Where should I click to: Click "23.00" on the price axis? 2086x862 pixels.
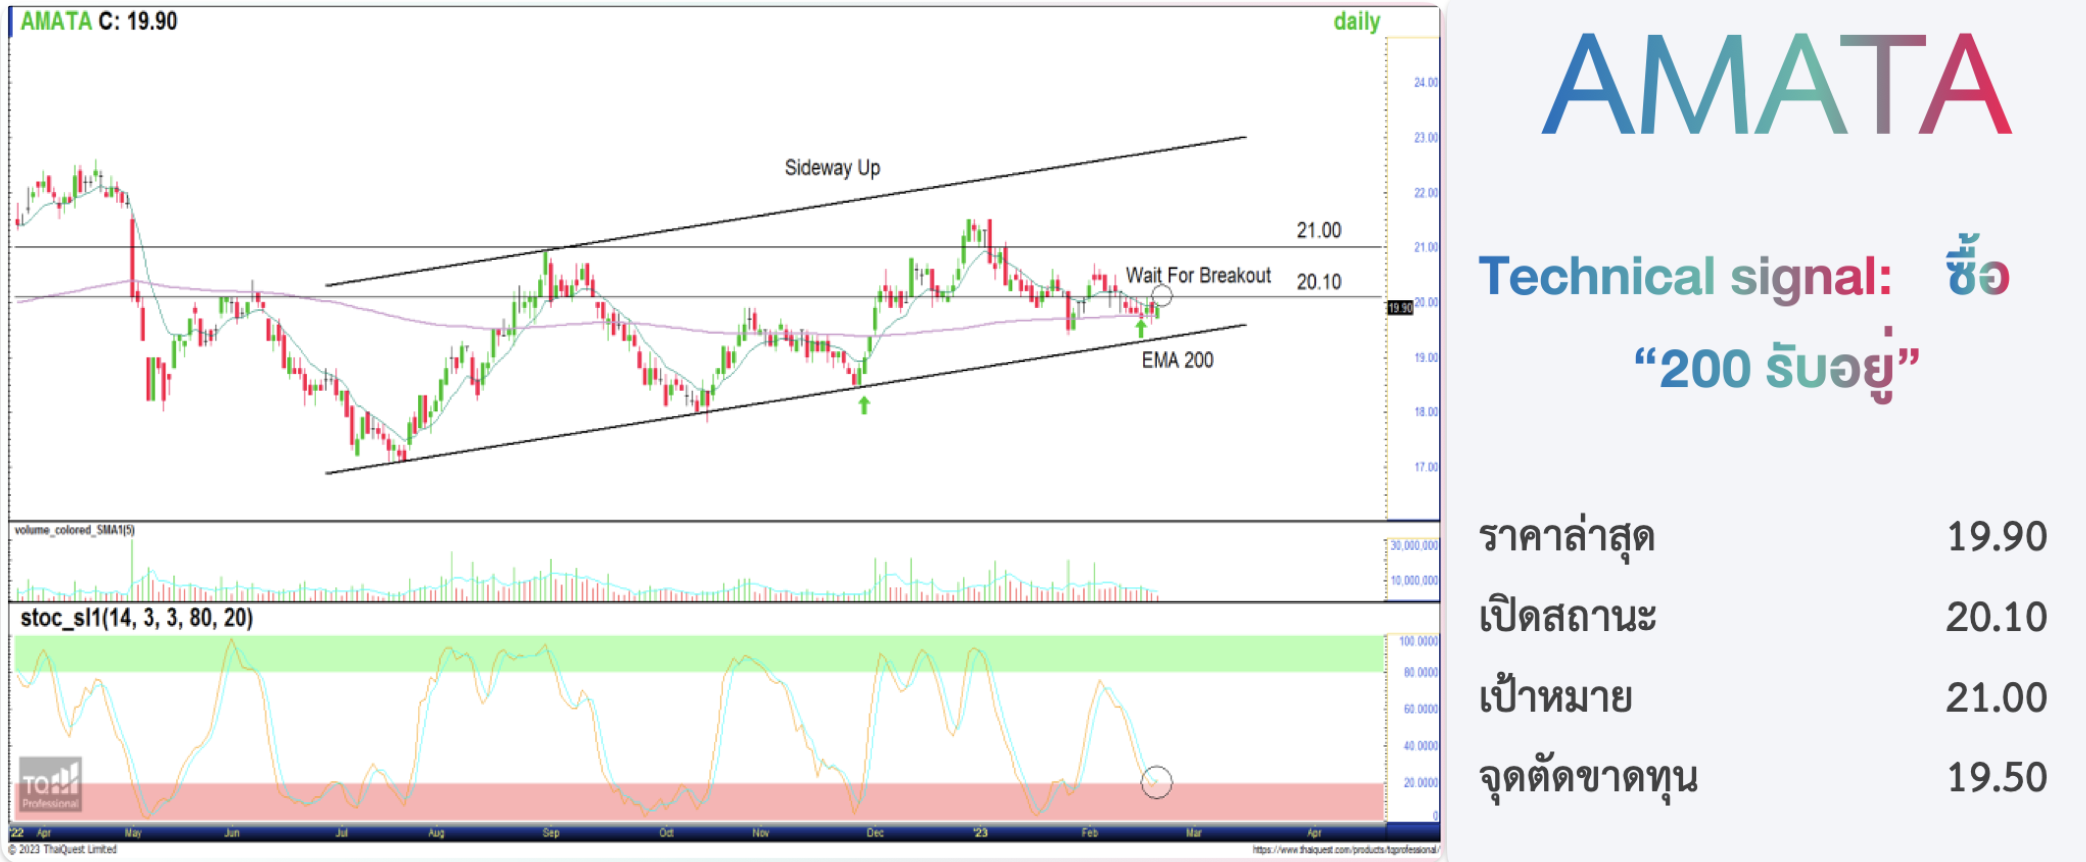(x=1426, y=137)
